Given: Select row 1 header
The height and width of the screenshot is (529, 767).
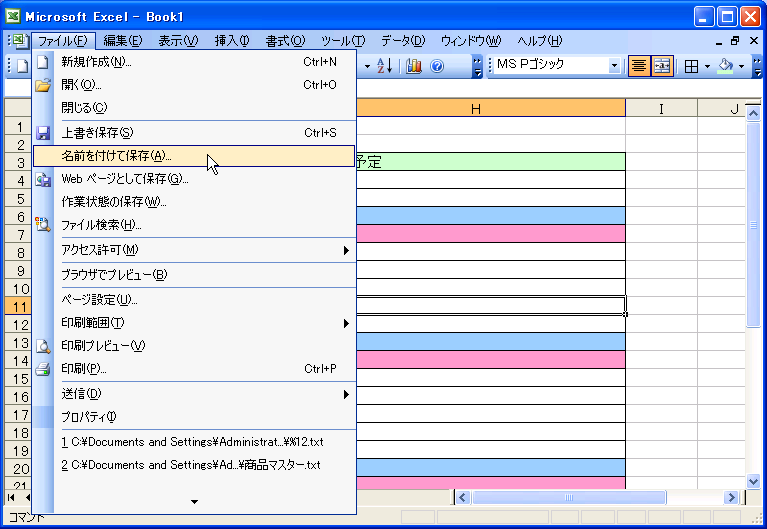Looking at the screenshot, I should pyautogui.click(x=20, y=127).
